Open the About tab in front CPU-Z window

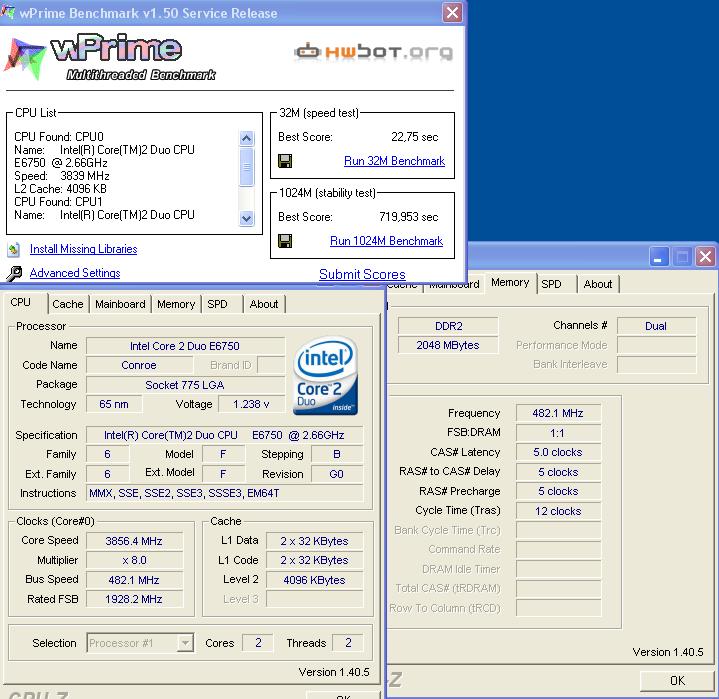pyautogui.click(x=264, y=304)
